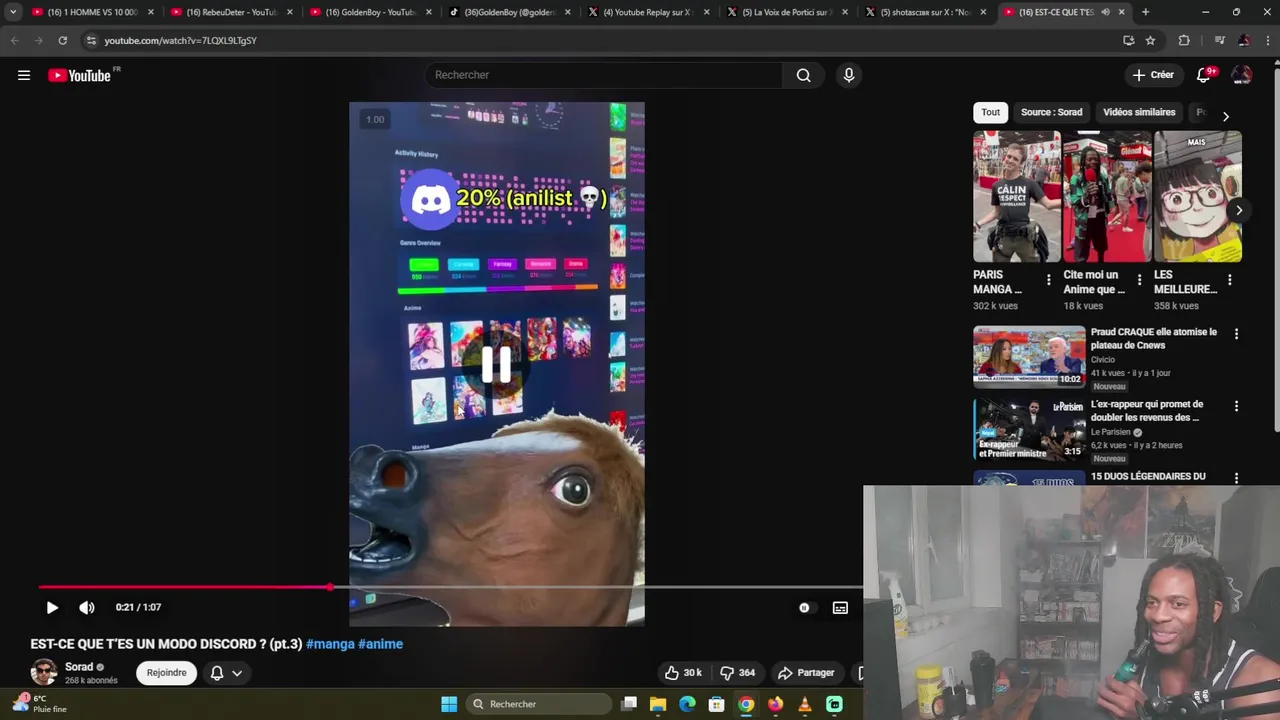Advance the Shorts shelf to next
Screen dimensions: 1280x720
click(1238, 210)
